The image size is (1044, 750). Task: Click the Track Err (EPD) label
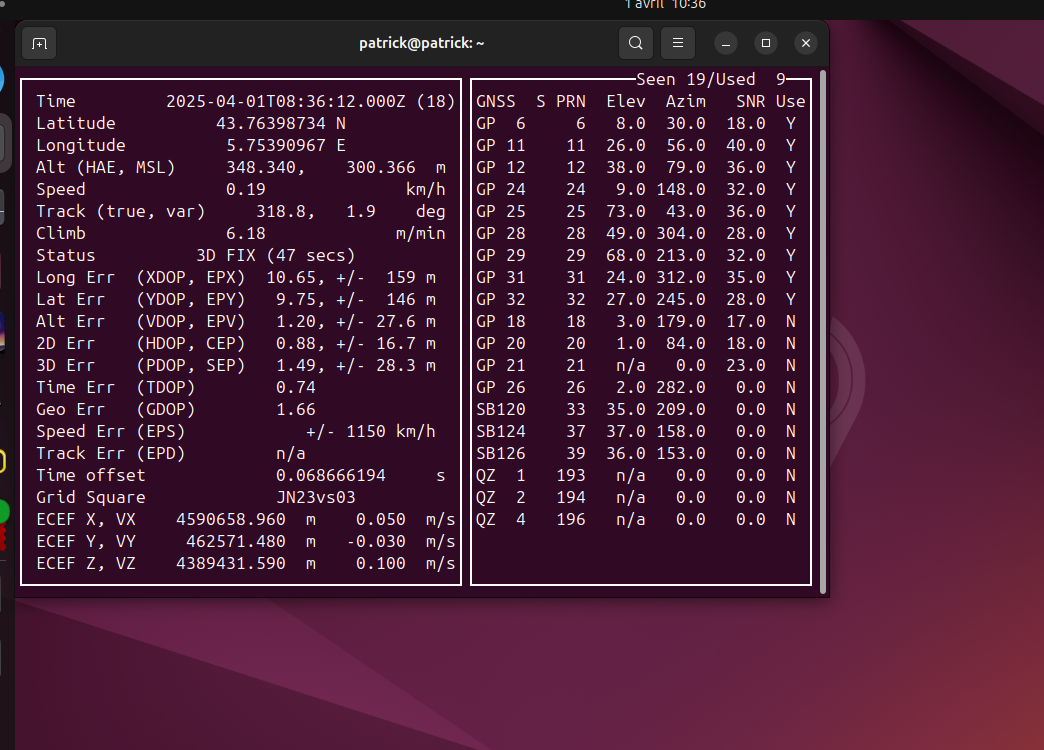click(111, 453)
